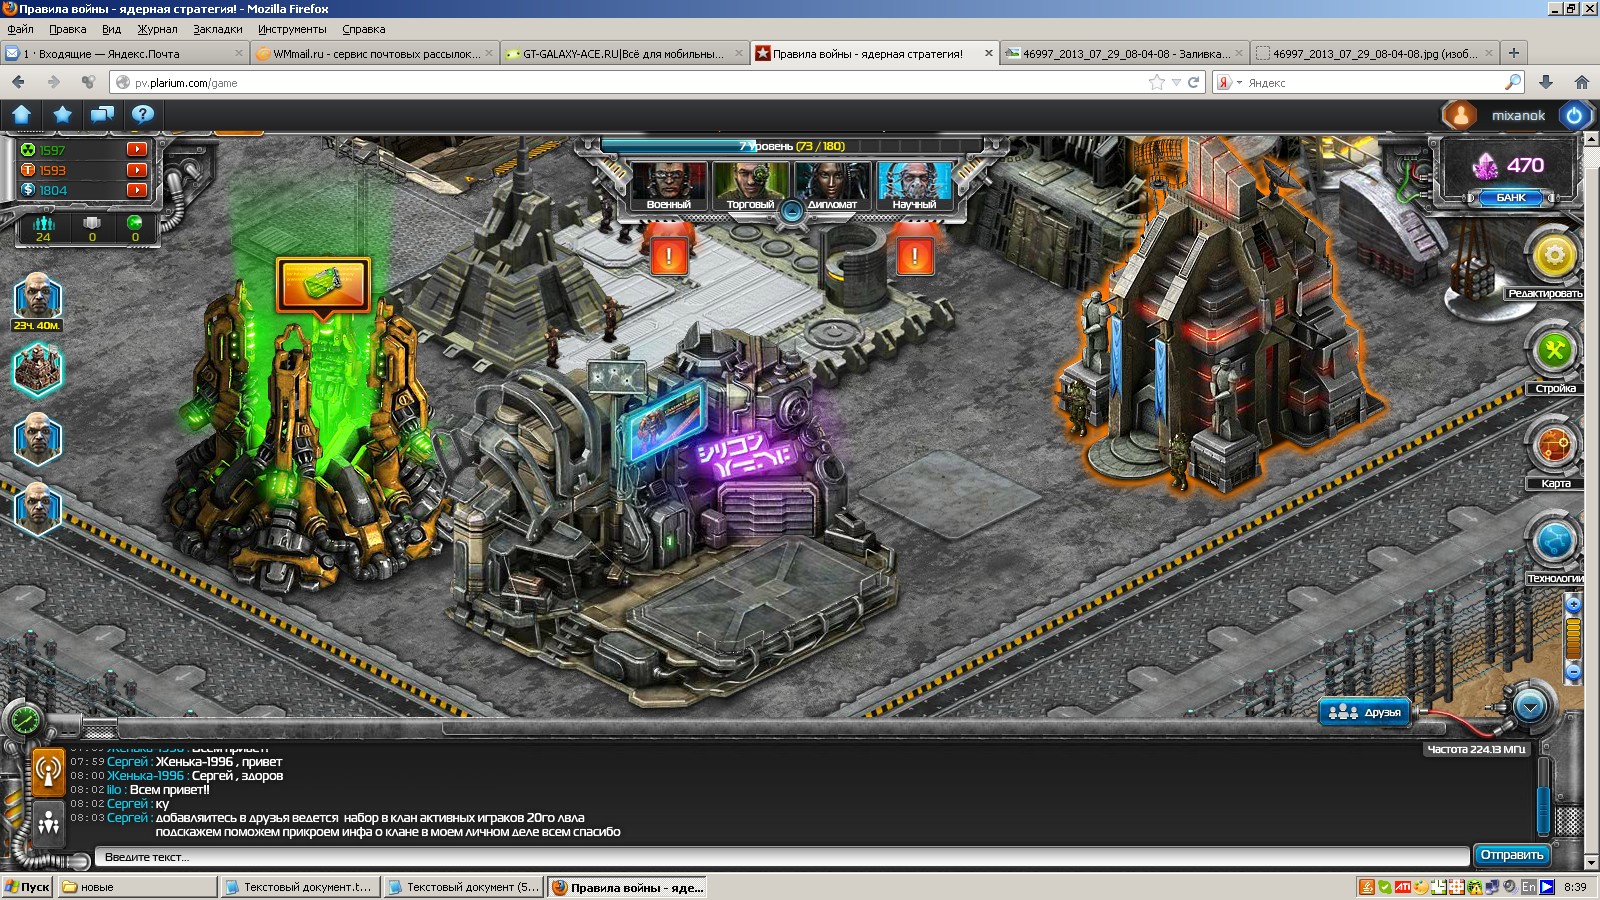
Task: Click the БАНК button under crystals
Action: (x=1511, y=198)
